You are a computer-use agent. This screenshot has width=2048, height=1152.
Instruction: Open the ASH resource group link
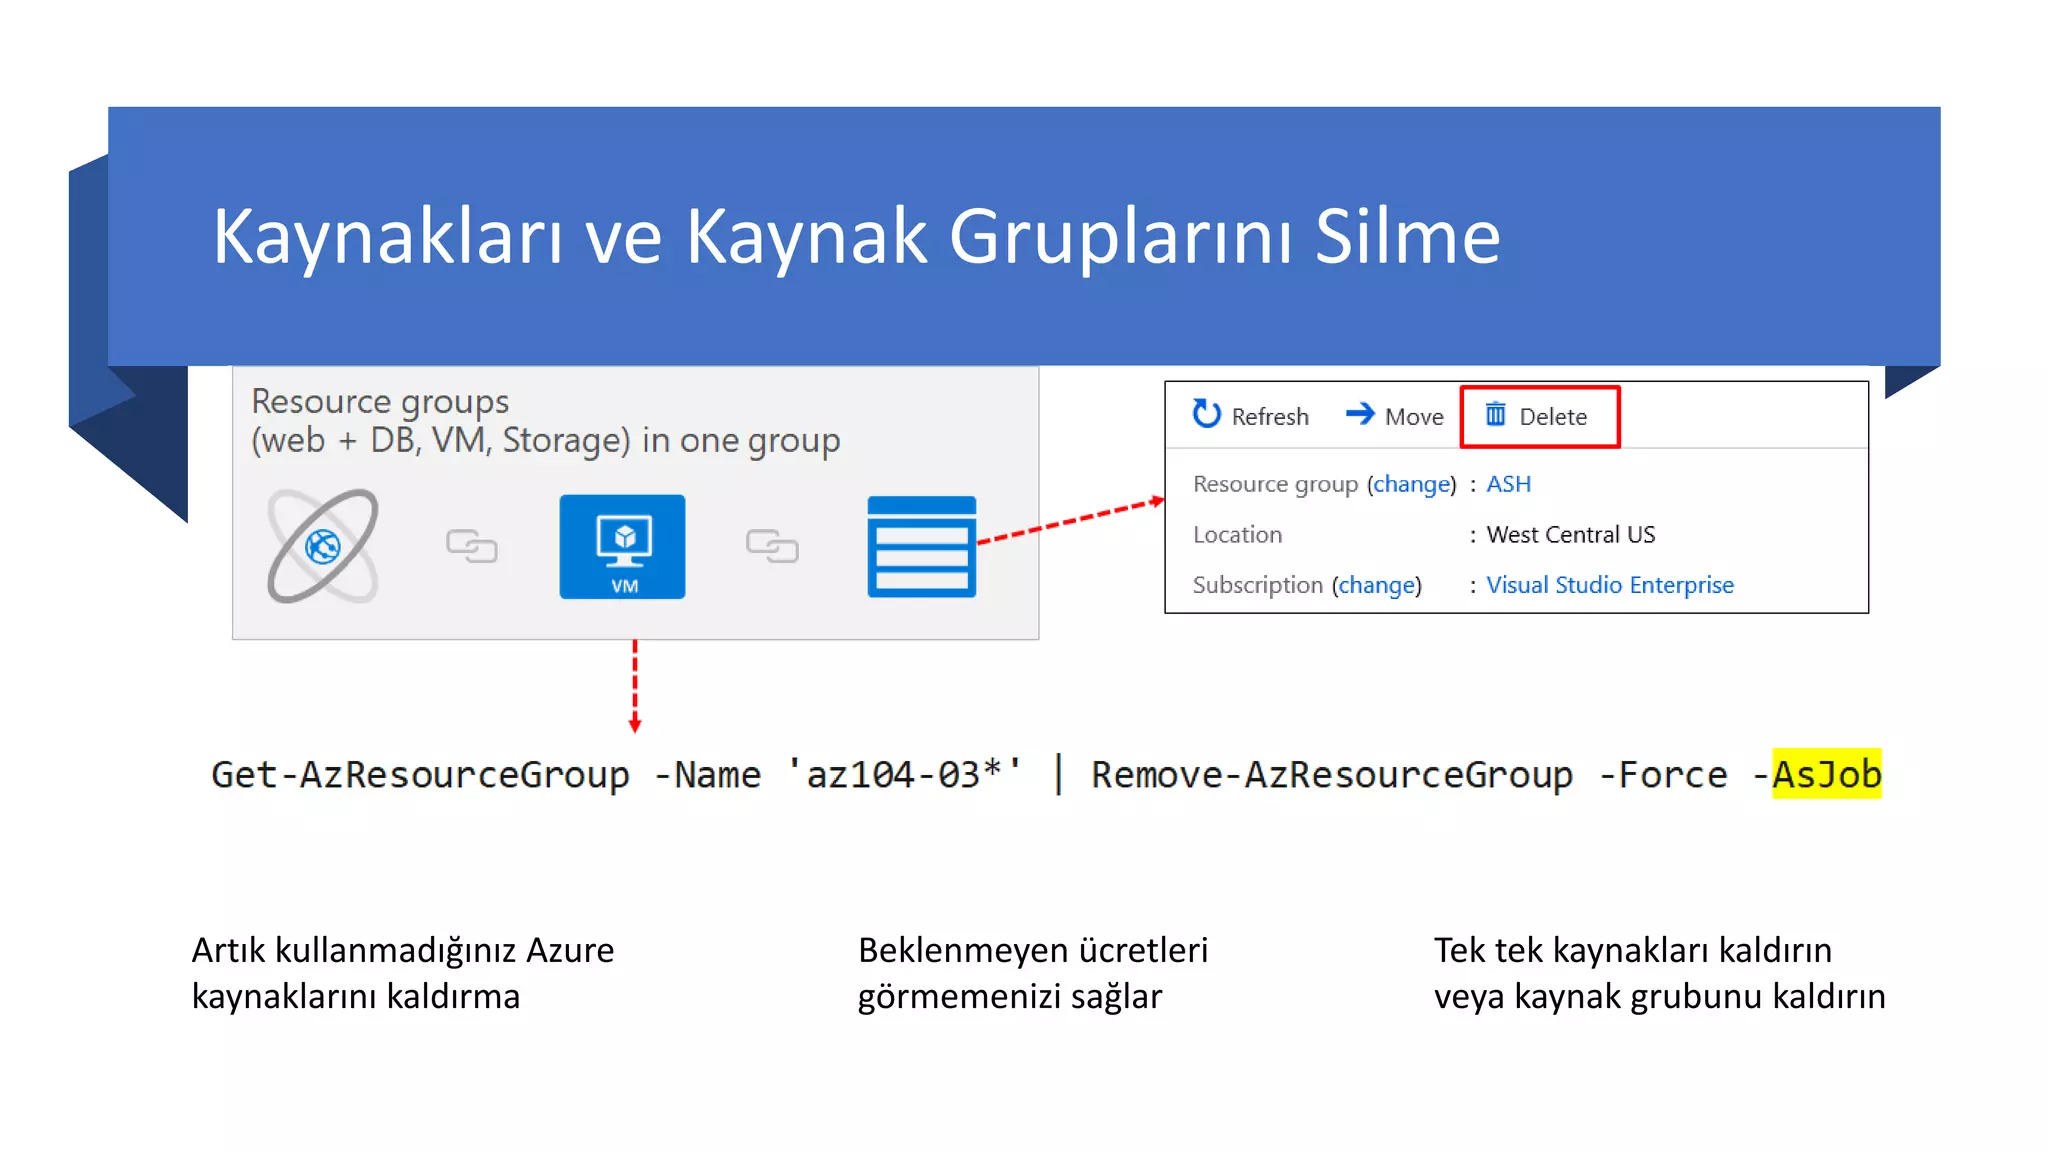(1508, 484)
